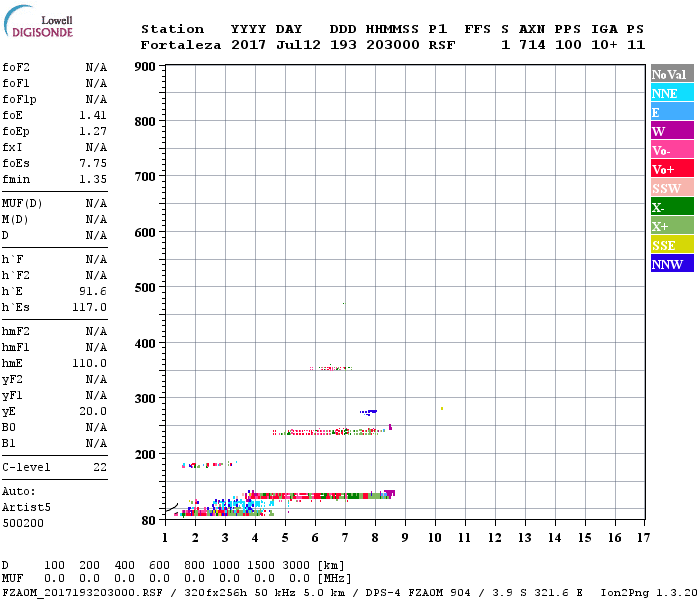Click the h`Es value 117.0
The height and width of the screenshot is (600, 700).
pos(89,308)
